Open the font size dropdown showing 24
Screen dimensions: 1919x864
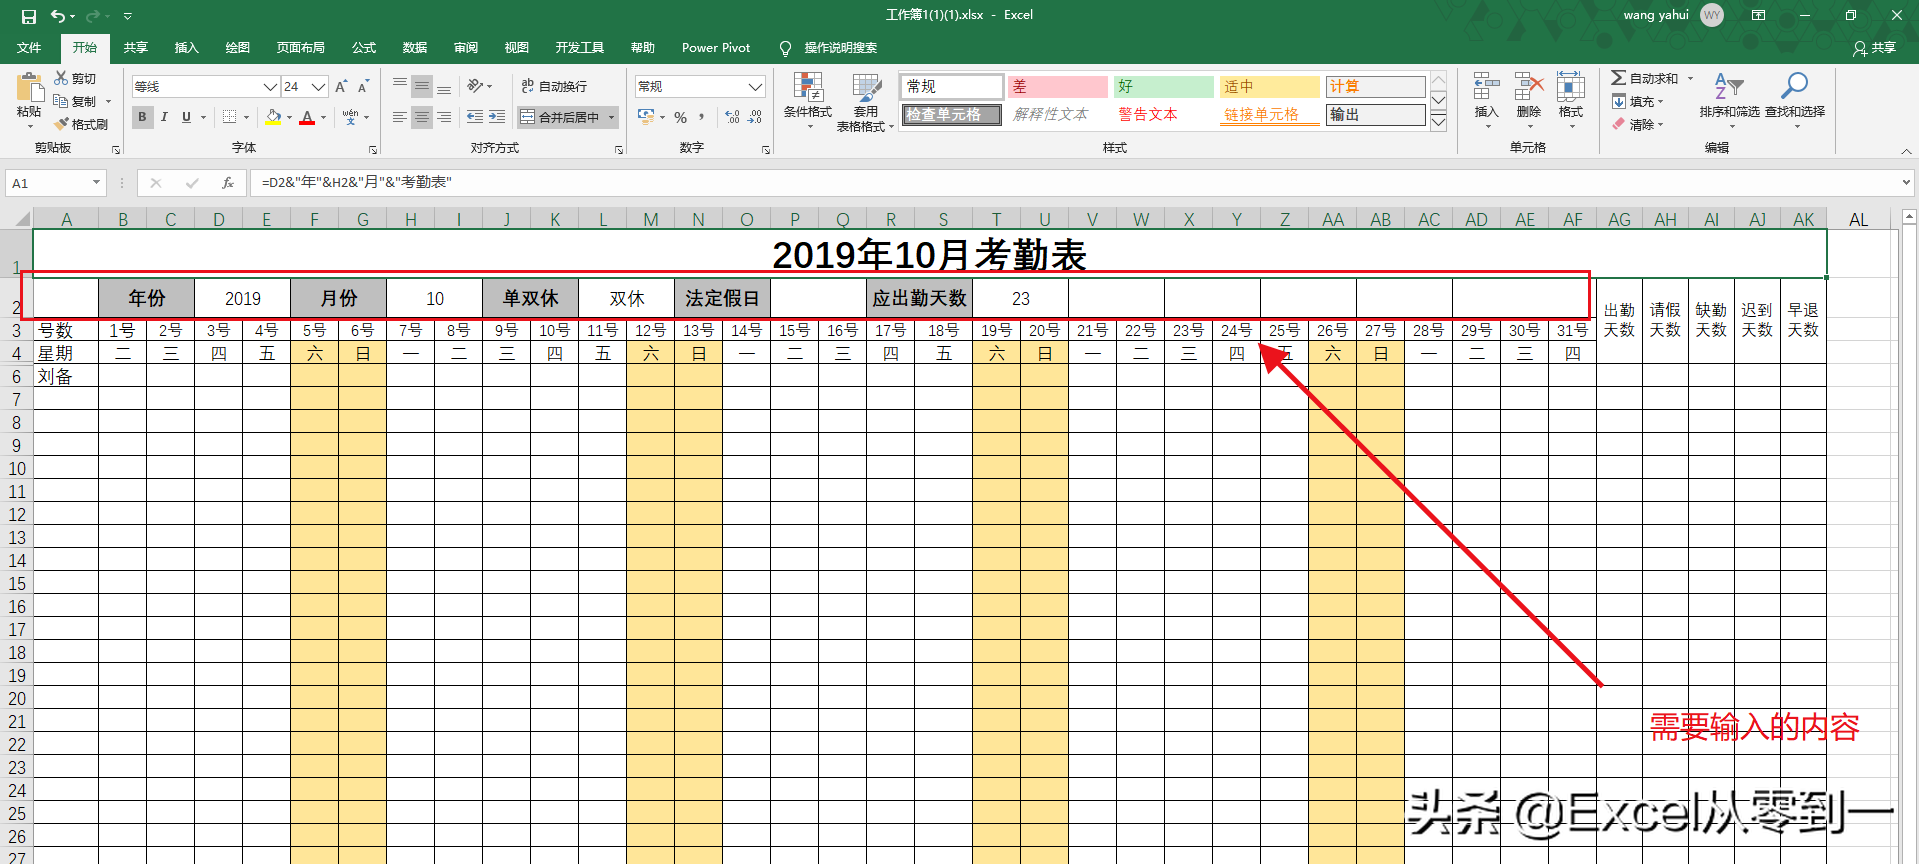pos(318,87)
